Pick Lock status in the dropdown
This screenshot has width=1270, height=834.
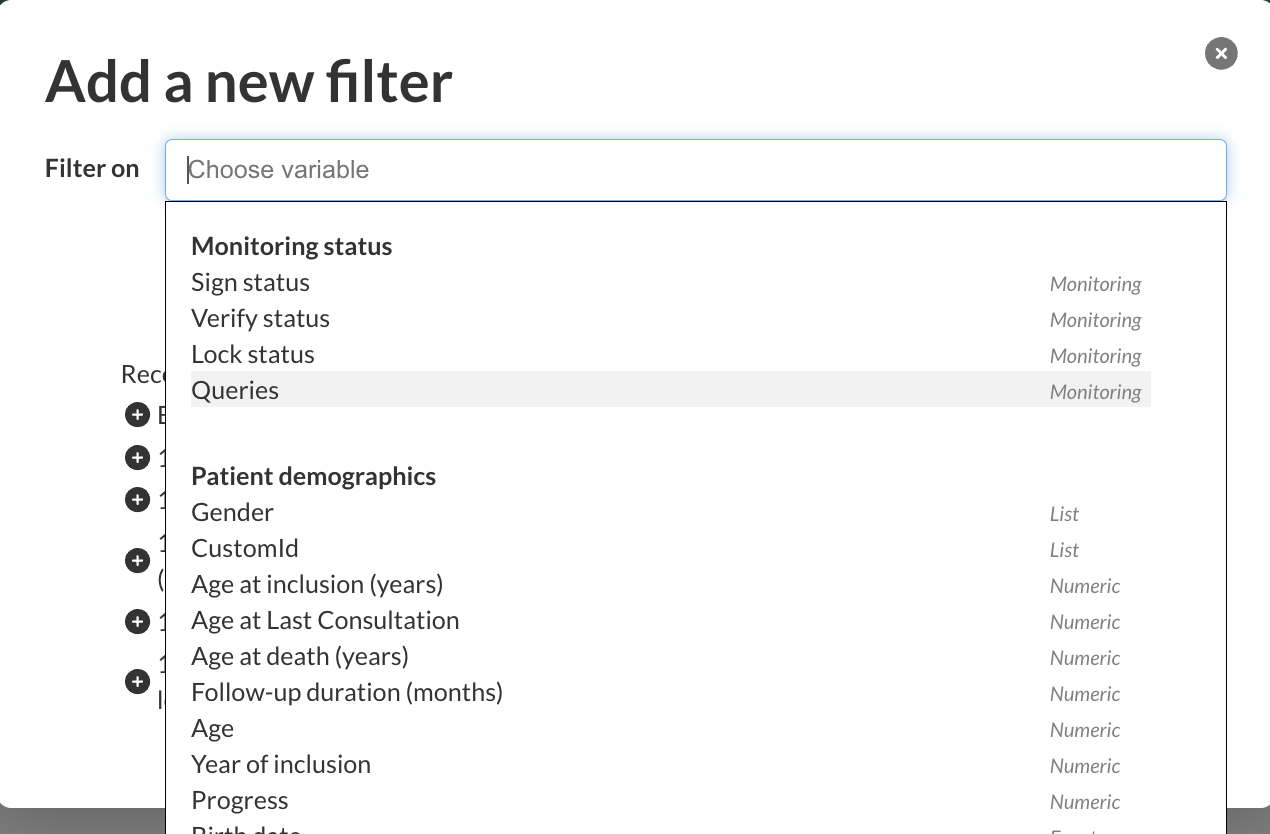[253, 355]
